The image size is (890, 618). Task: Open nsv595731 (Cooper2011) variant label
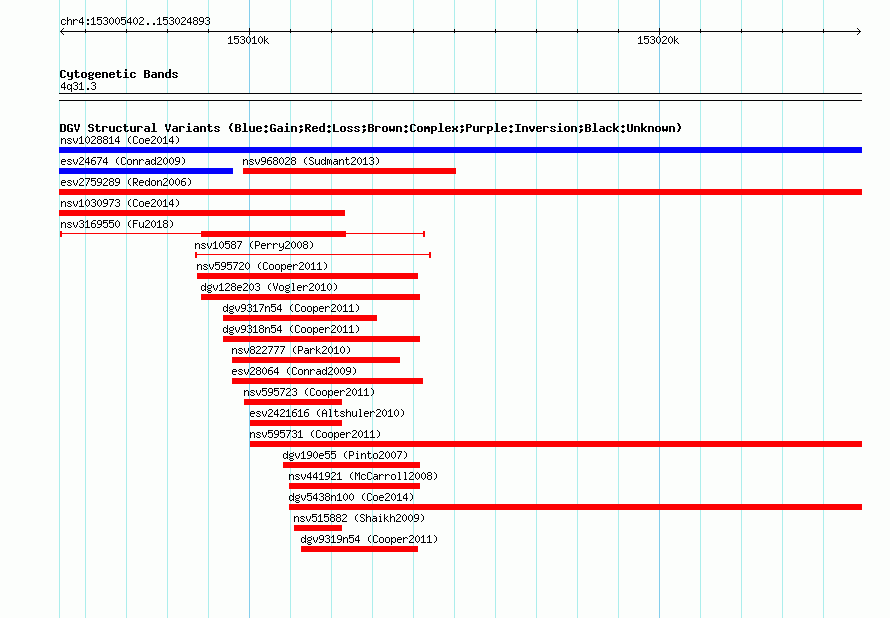coord(315,434)
